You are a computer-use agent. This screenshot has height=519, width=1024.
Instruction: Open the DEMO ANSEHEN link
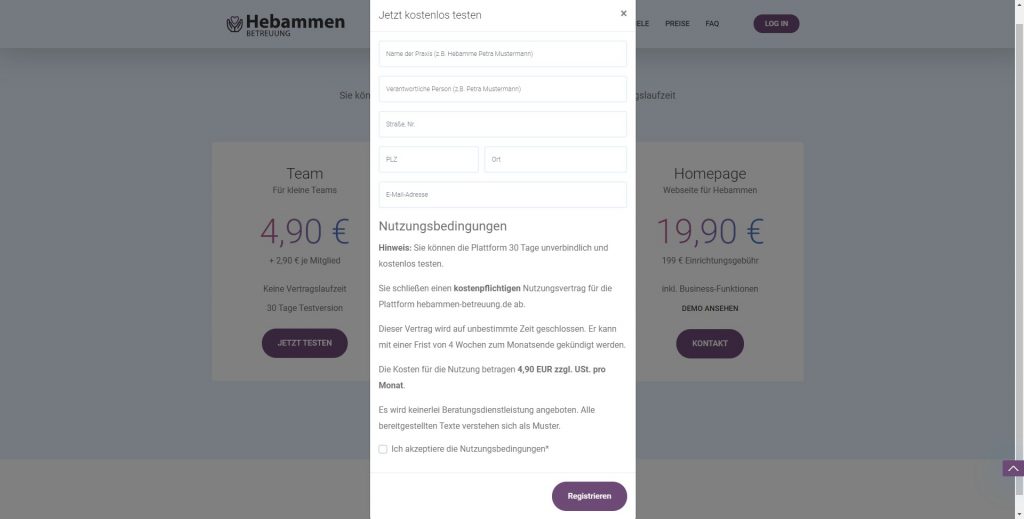710,308
